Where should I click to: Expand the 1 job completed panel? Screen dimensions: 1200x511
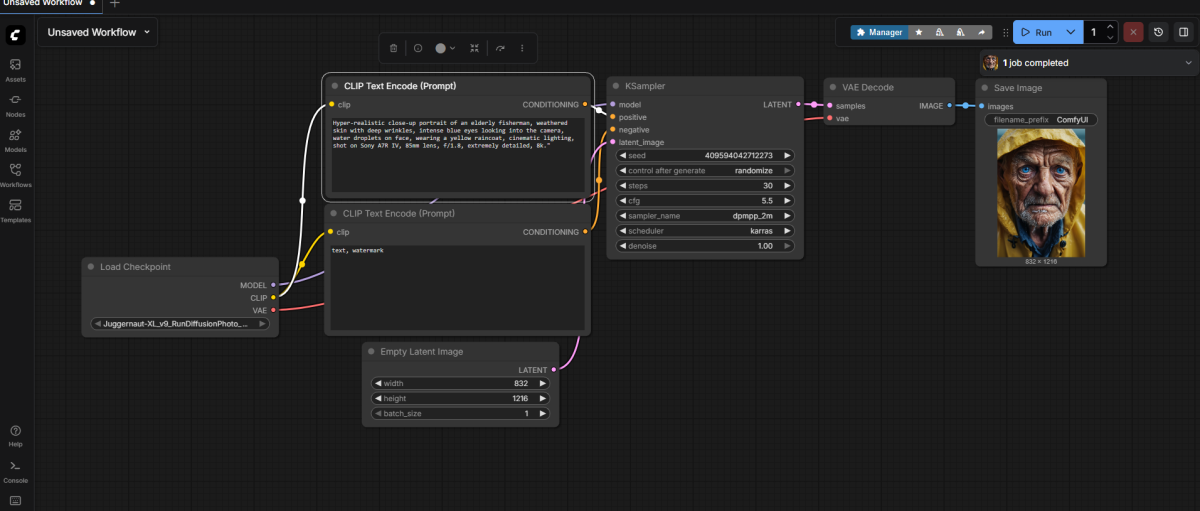pyautogui.click(x=1188, y=63)
